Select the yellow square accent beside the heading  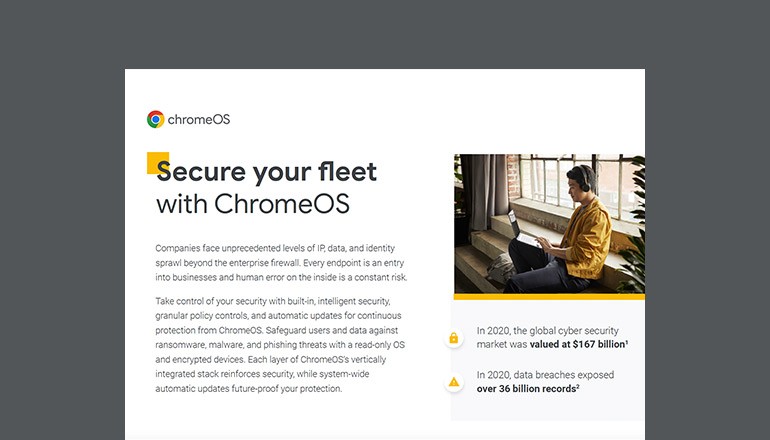[155, 161]
